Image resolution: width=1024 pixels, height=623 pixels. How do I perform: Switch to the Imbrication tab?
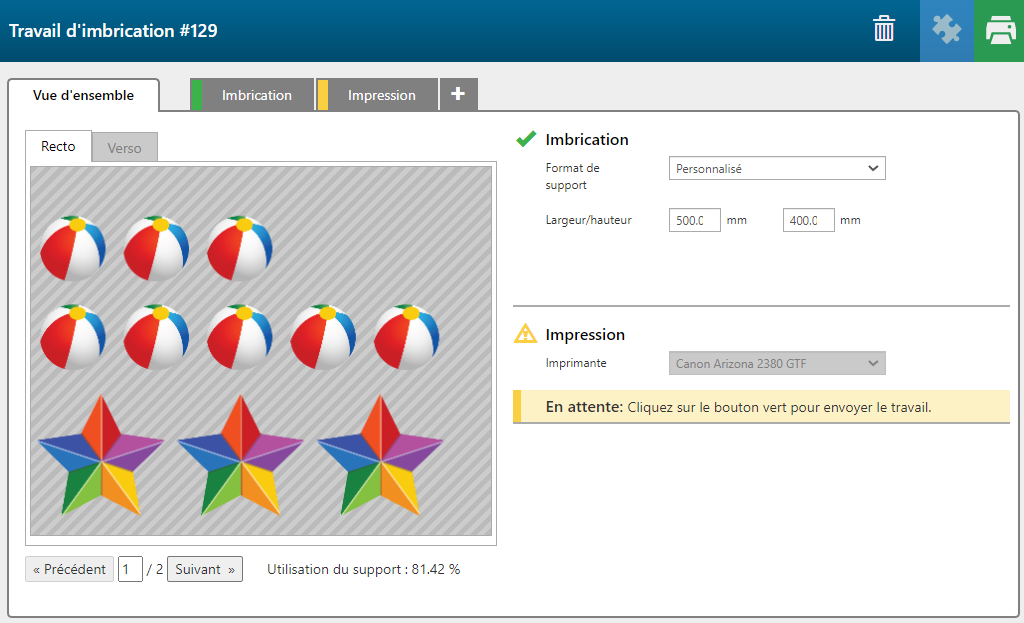256,95
